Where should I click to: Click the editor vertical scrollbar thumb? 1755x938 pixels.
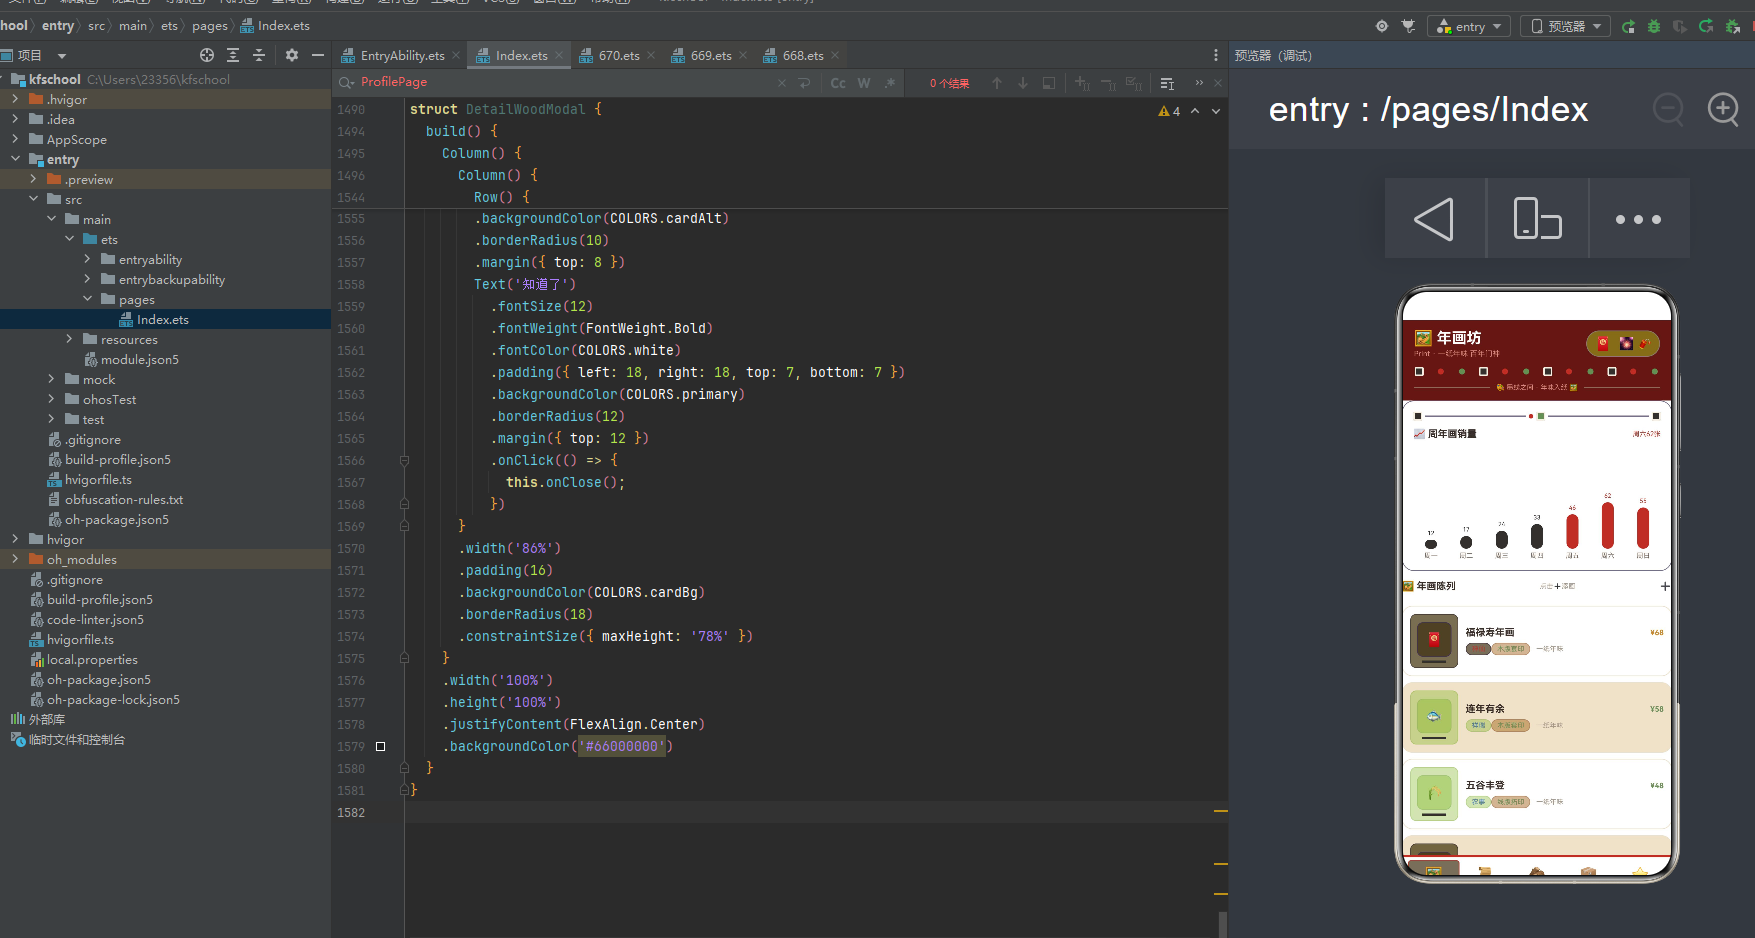coord(1222,925)
